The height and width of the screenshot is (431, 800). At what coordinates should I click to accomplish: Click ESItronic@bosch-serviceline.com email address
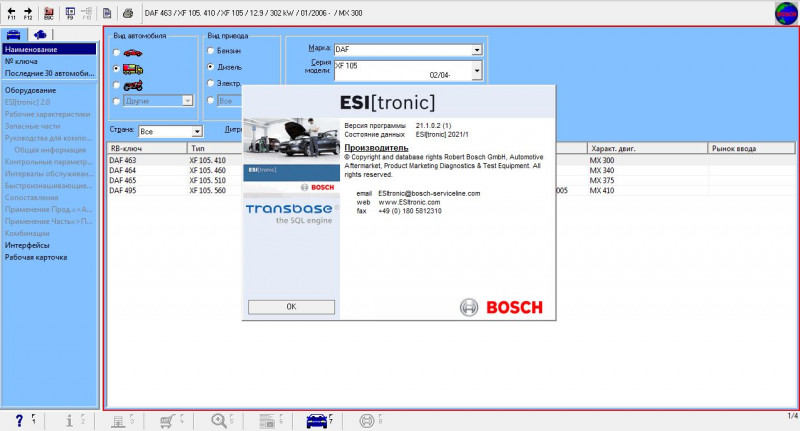click(x=429, y=193)
